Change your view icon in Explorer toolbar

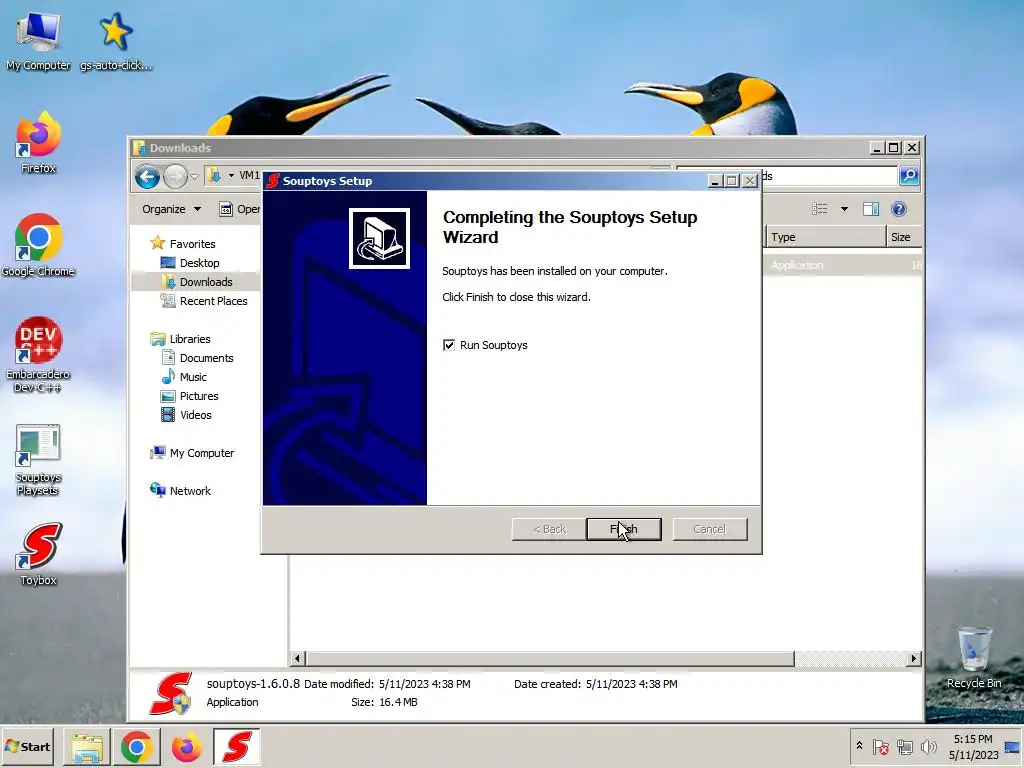click(x=820, y=209)
